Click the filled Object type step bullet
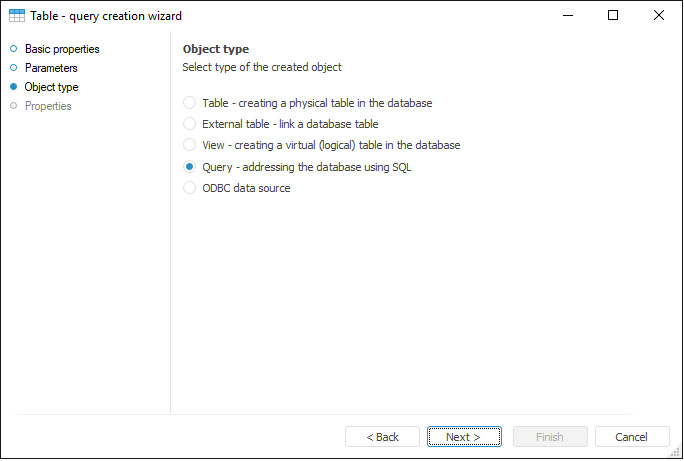The image size is (684, 461). (x=14, y=87)
